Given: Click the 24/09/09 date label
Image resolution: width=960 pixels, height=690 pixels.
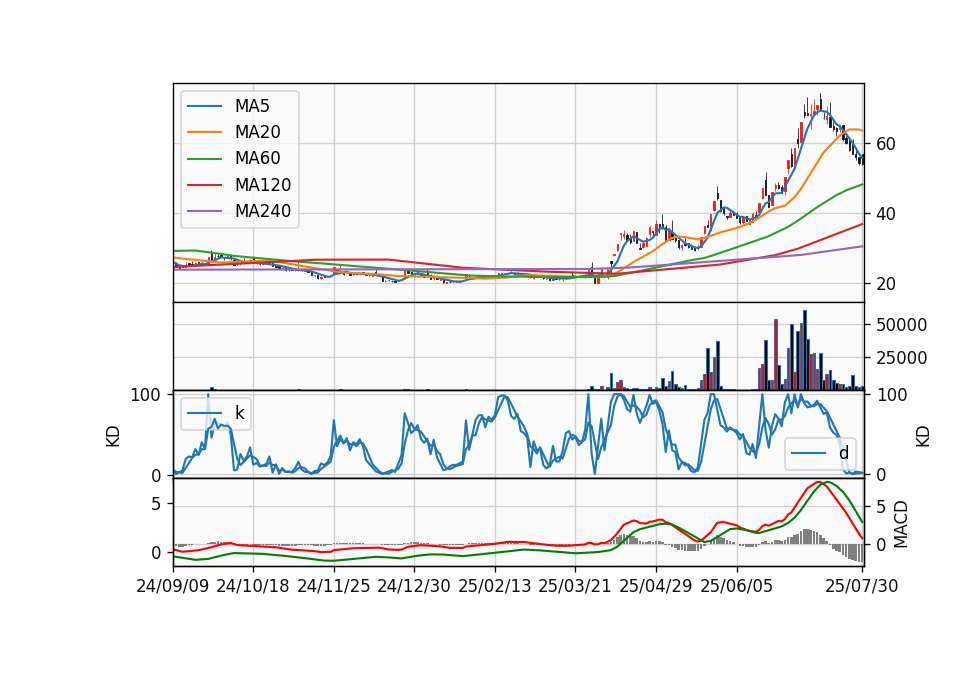Looking at the screenshot, I should click(173, 586).
